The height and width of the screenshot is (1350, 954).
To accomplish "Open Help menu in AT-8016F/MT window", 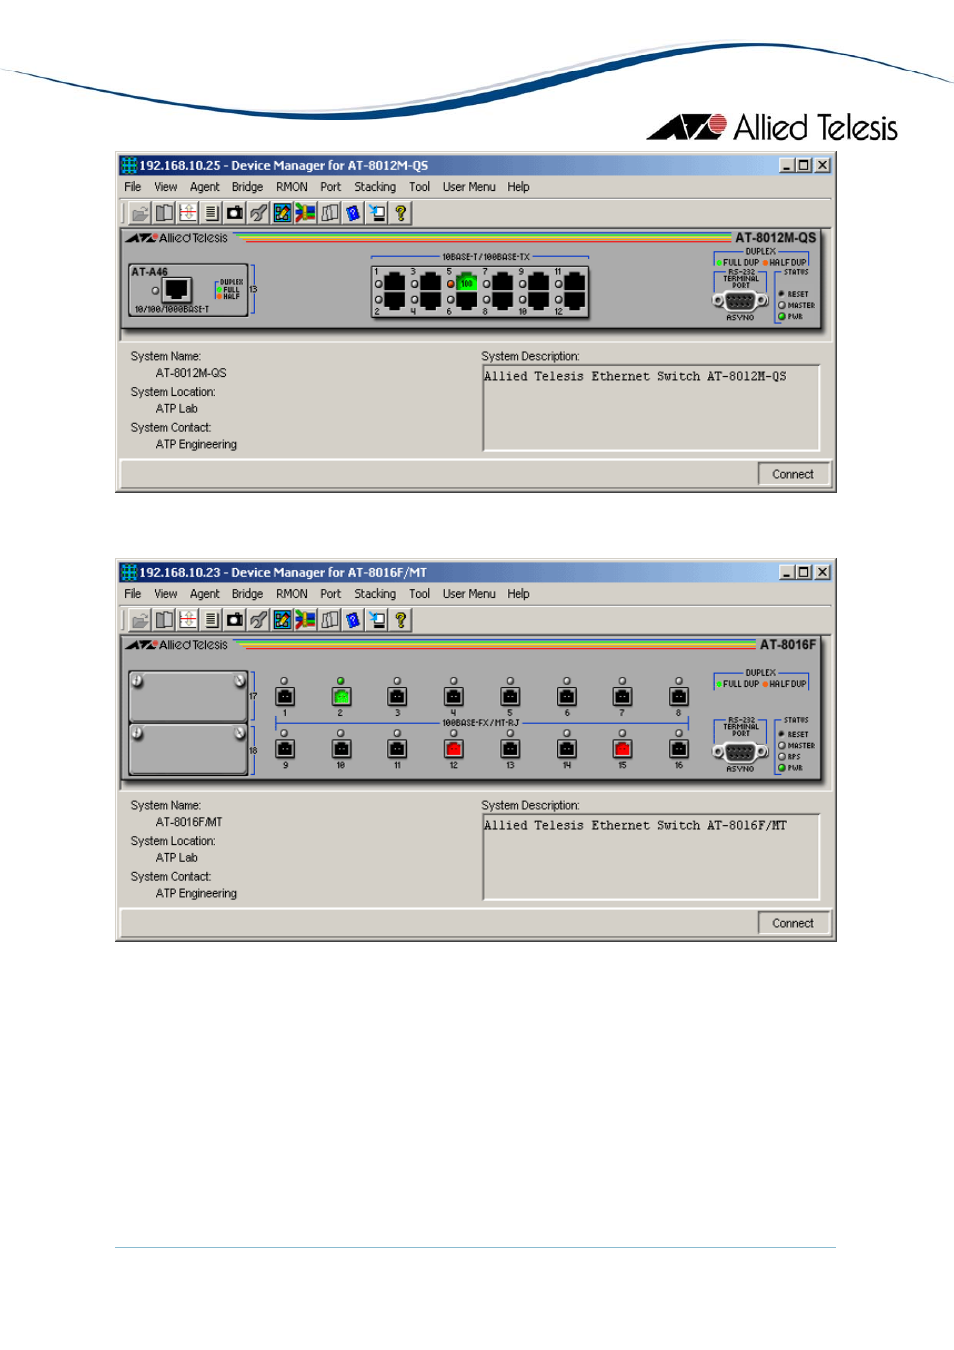I will [x=518, y=594].
